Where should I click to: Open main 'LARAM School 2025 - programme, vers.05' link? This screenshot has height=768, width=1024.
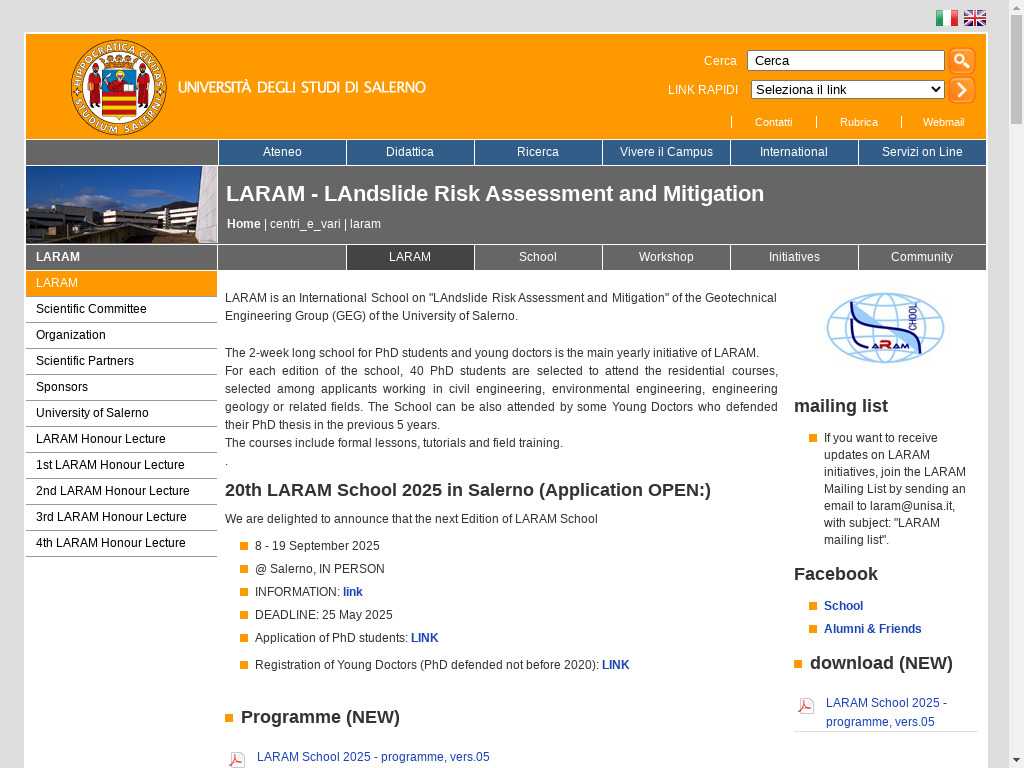[x=373, y=757]
